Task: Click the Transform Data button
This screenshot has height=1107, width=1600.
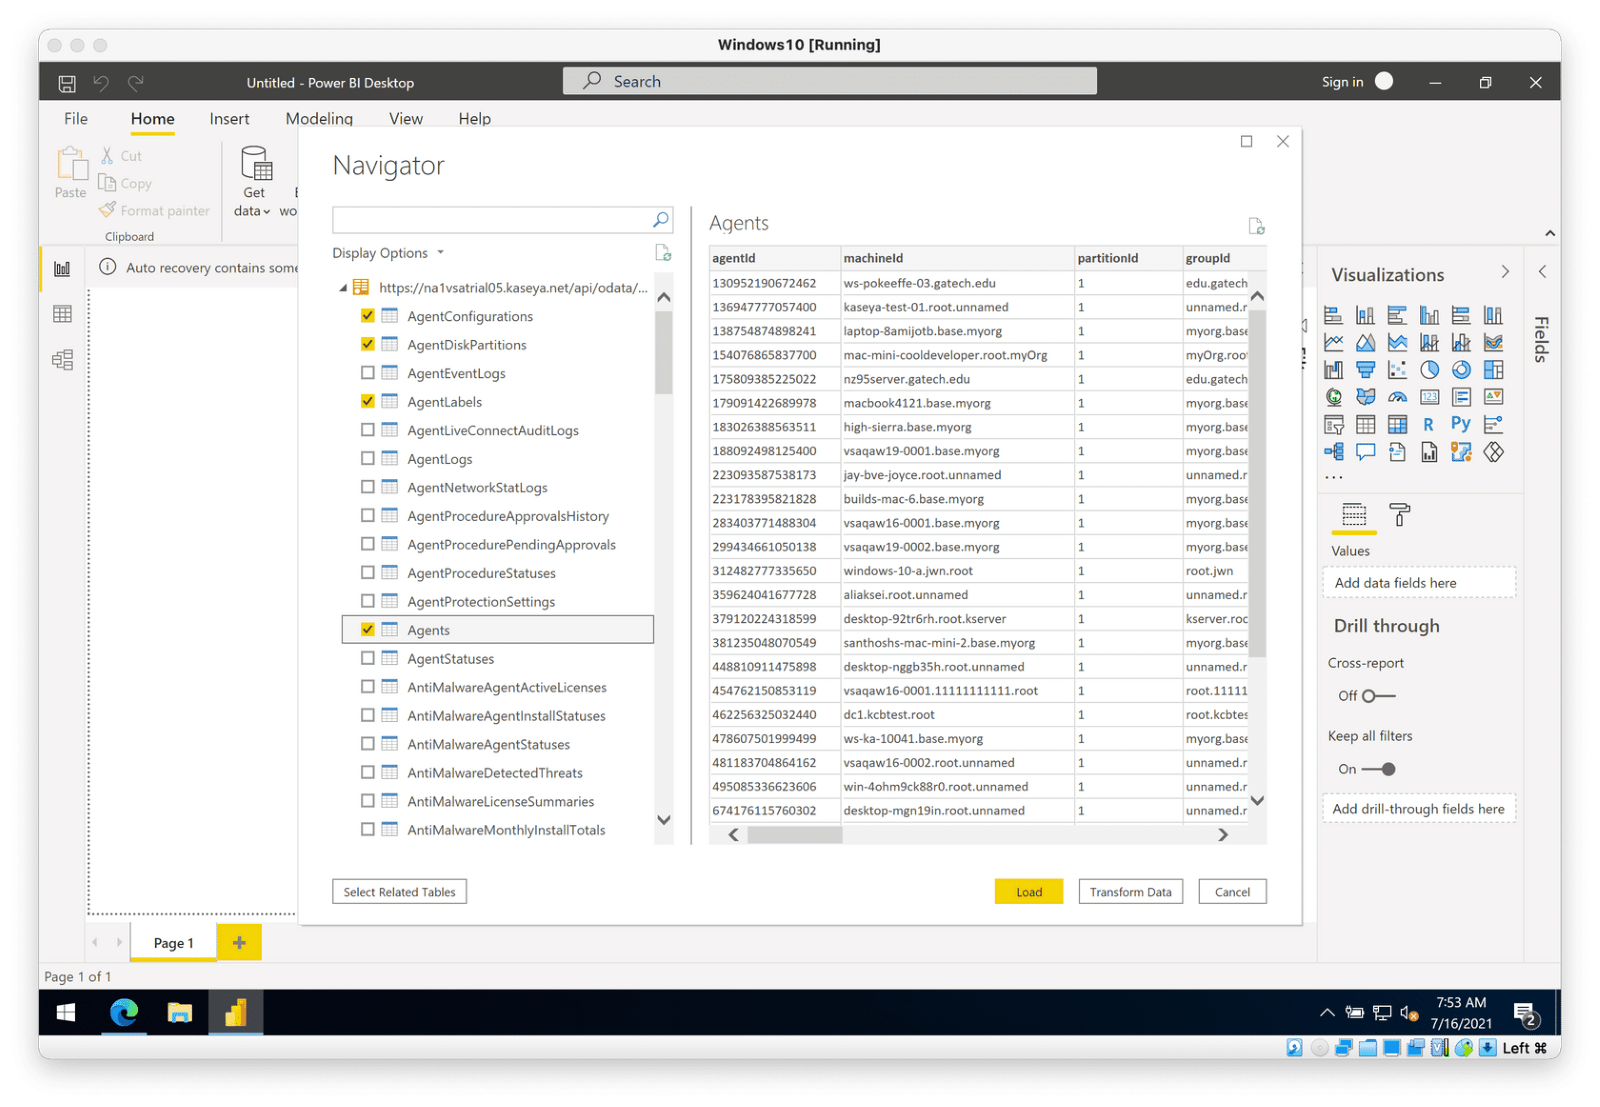Action: [1130, 891]
